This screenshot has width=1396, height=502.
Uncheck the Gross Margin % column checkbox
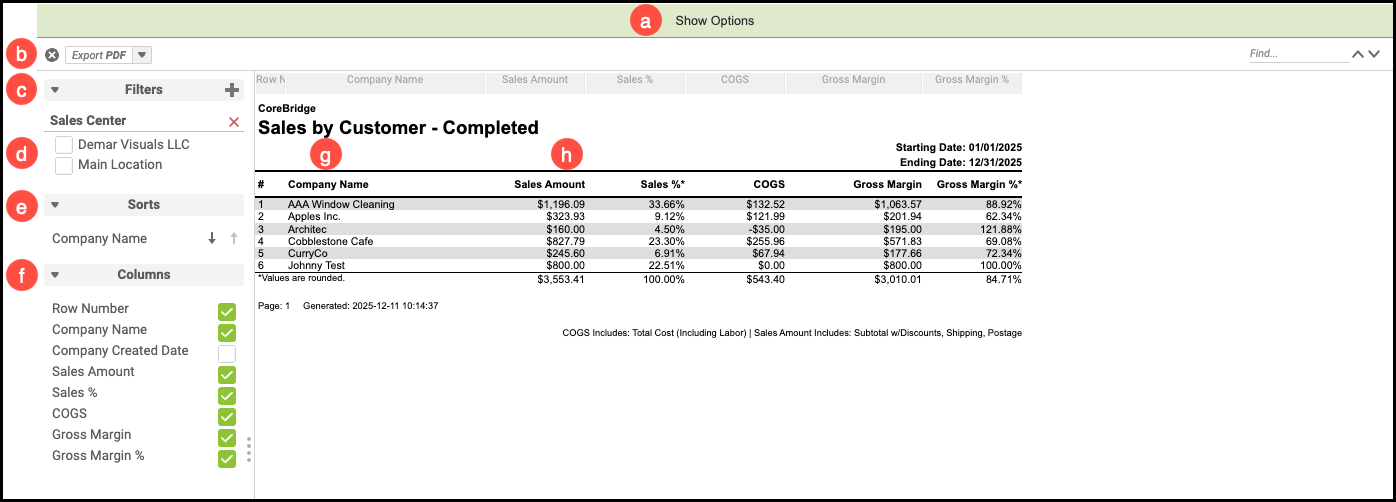click(227, 459)
